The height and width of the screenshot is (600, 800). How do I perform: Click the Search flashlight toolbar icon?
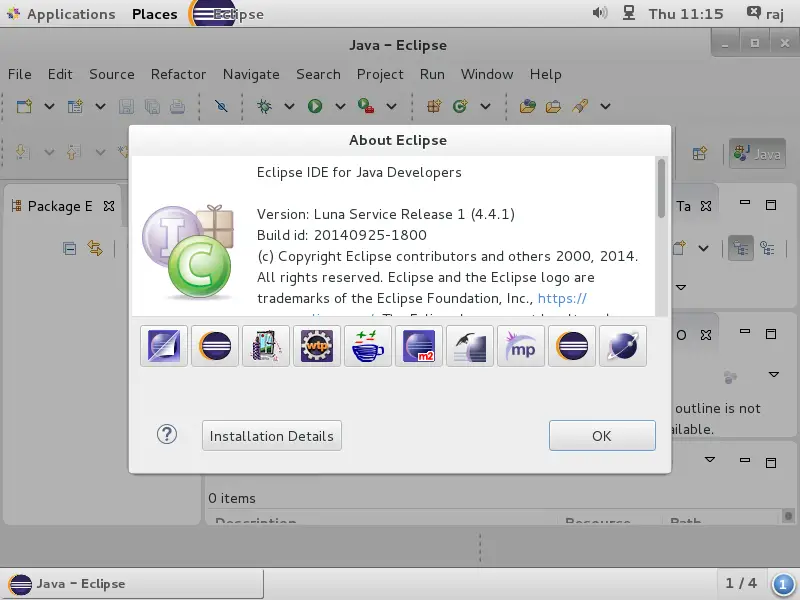click(x=580, y=106)
